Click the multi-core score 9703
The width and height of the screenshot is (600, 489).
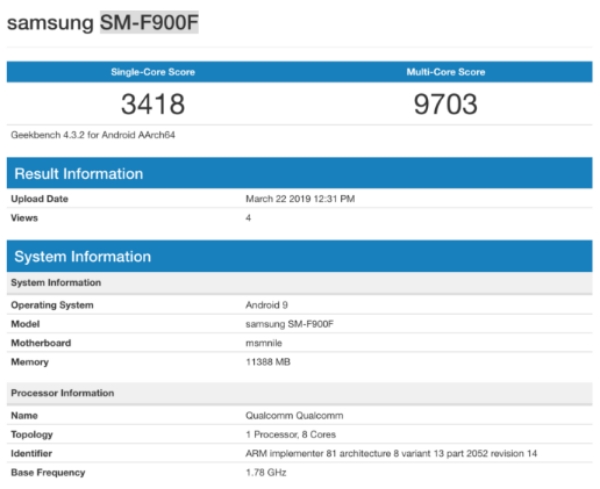pos(446,104)
